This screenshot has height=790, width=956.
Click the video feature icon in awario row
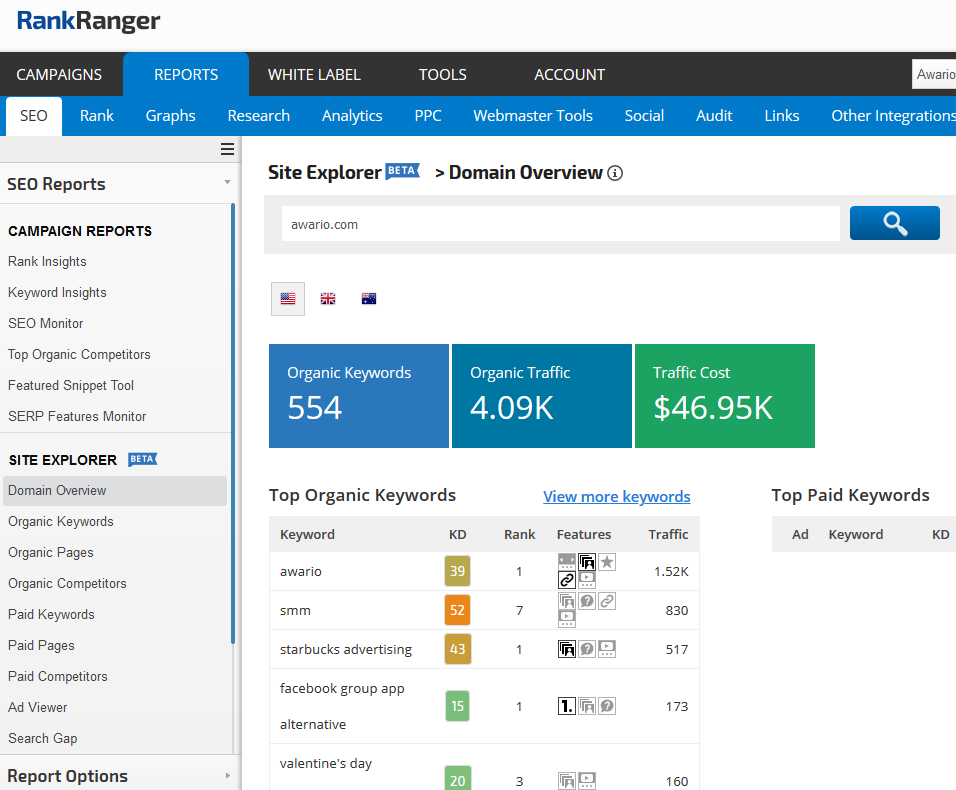point(587,580)
